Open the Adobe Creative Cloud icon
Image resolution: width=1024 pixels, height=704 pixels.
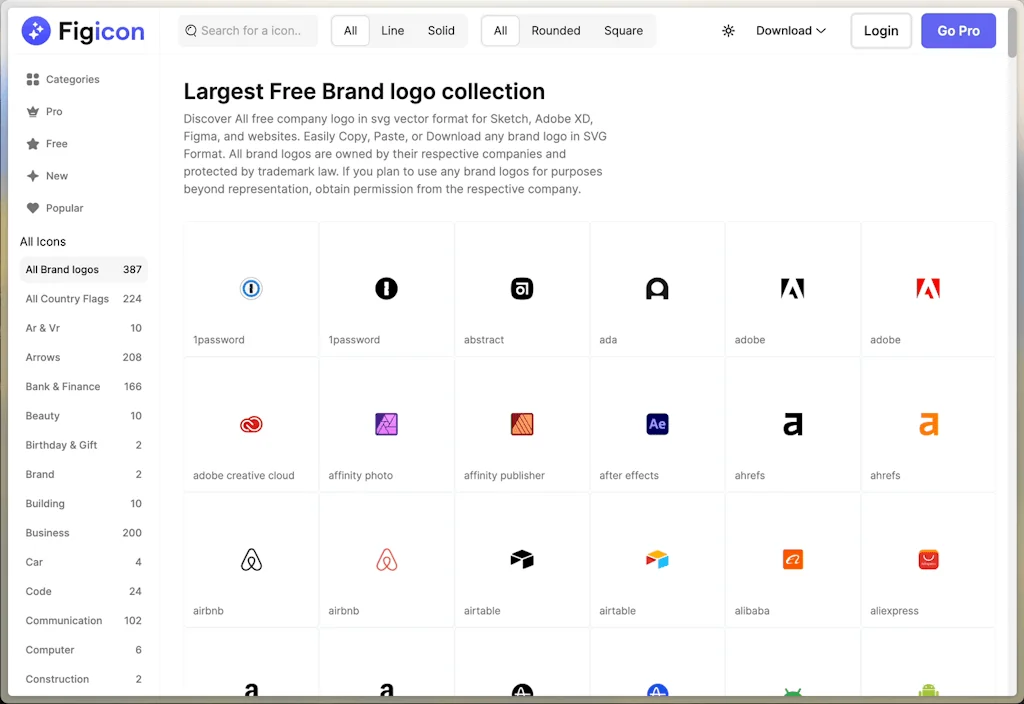tap(251, 424)
